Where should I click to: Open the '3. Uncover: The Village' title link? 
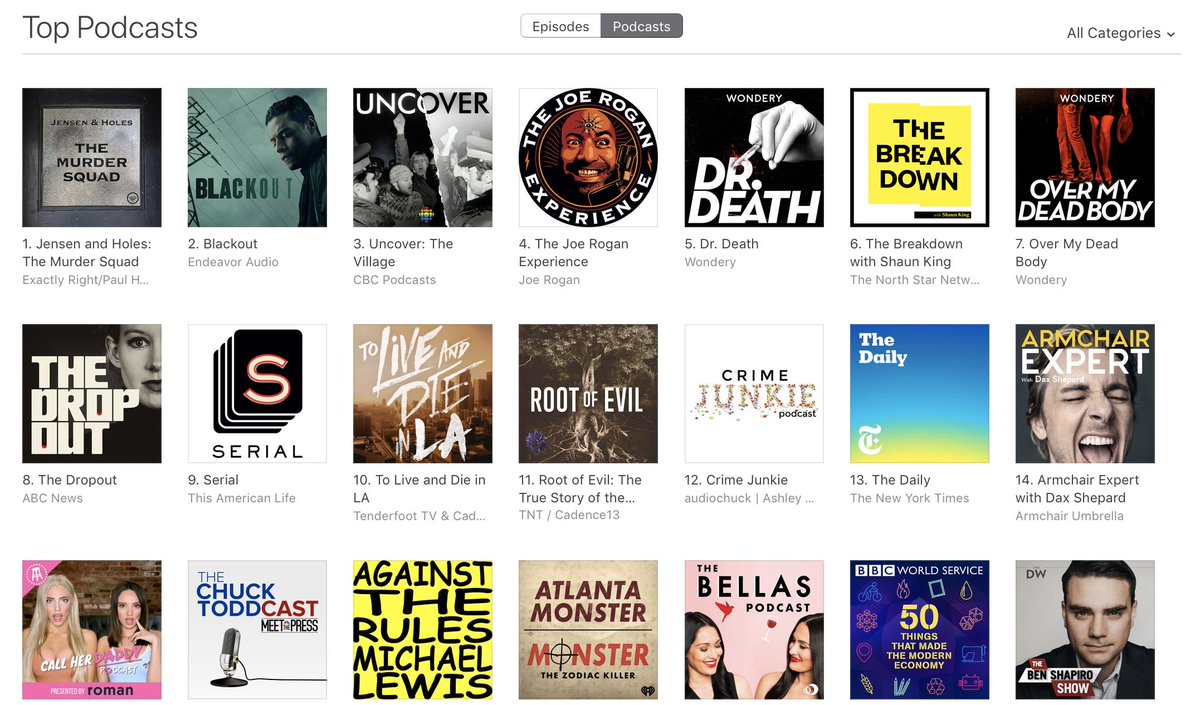point(403,253)
